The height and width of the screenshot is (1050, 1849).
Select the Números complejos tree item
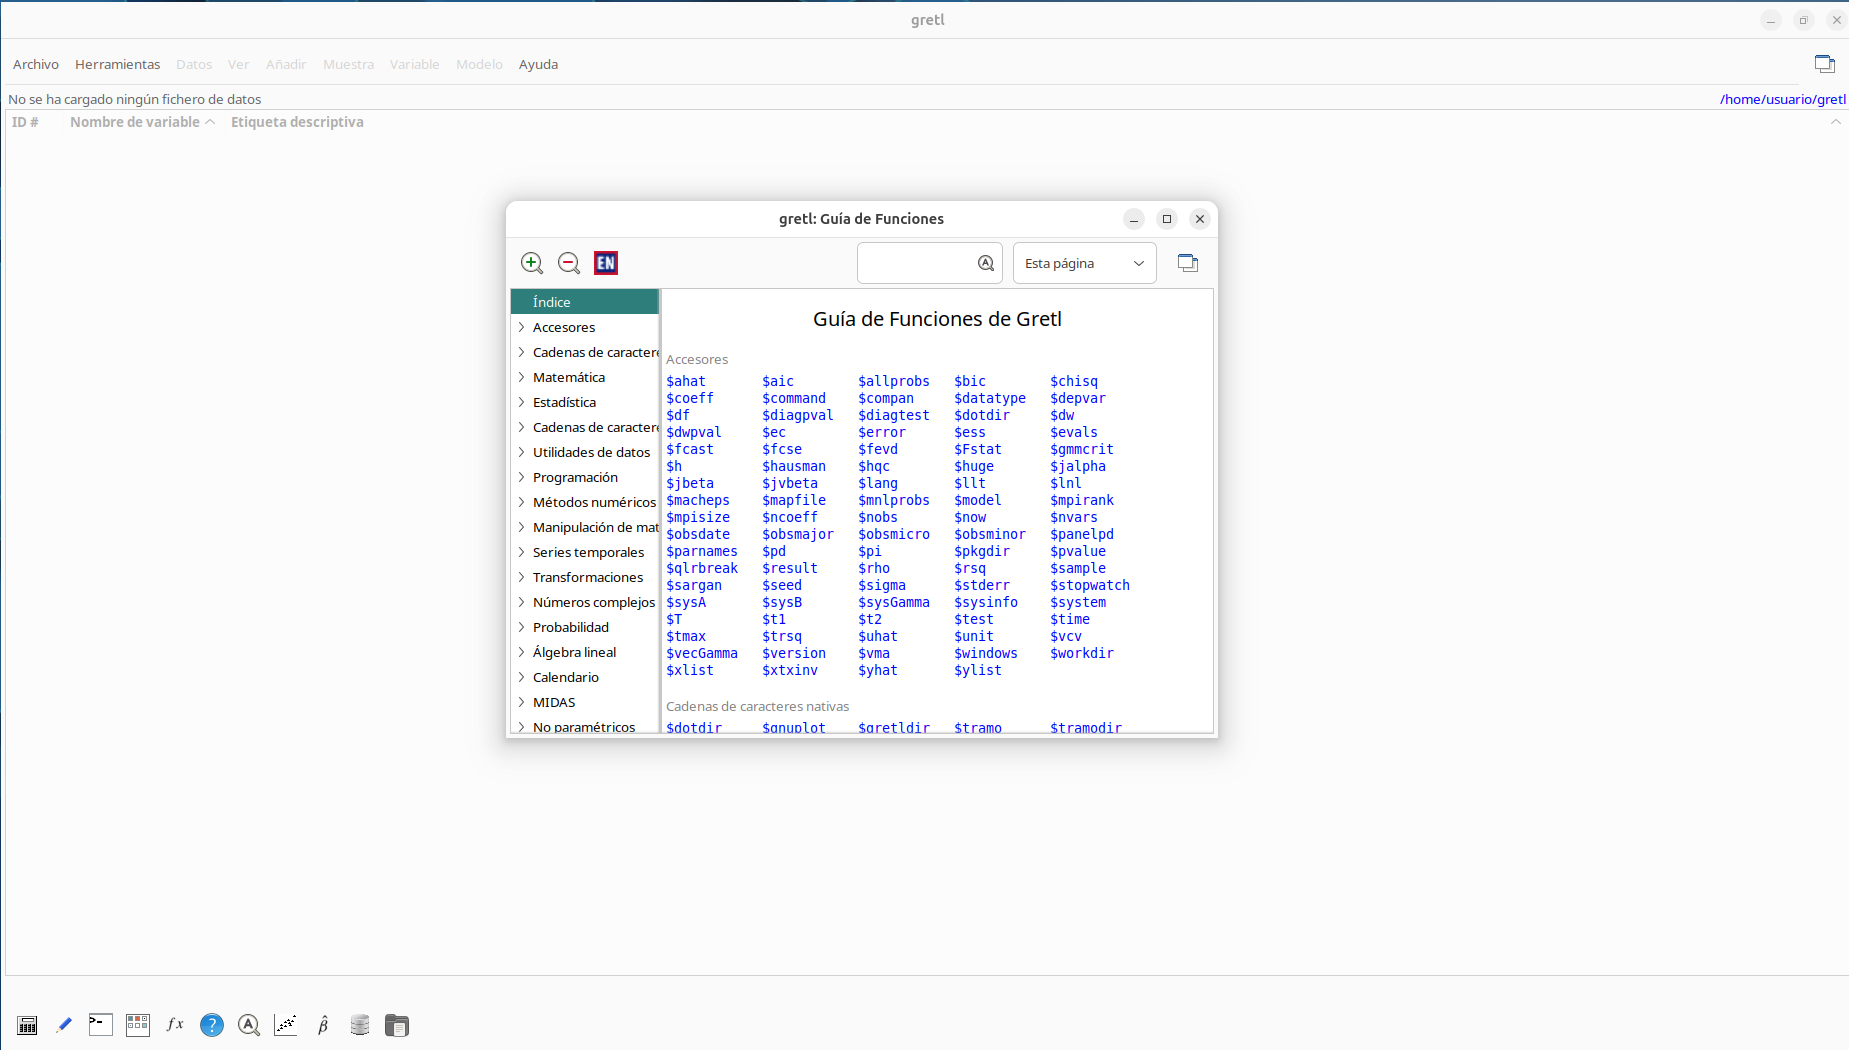(594, 602)
